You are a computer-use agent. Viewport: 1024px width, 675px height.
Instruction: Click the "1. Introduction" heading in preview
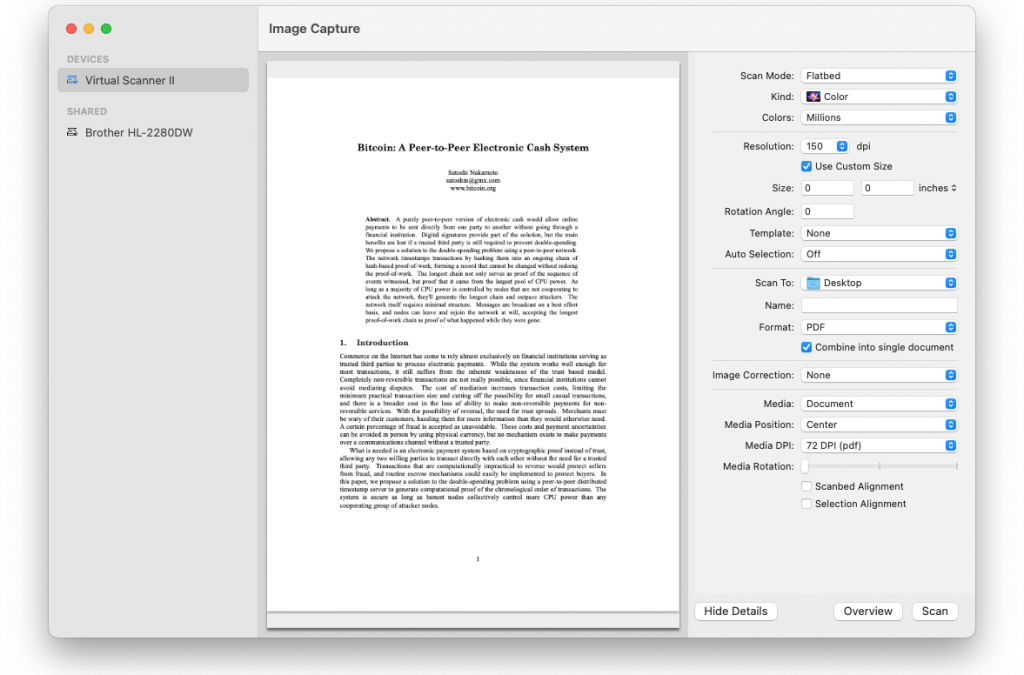(x=374, y=343)
